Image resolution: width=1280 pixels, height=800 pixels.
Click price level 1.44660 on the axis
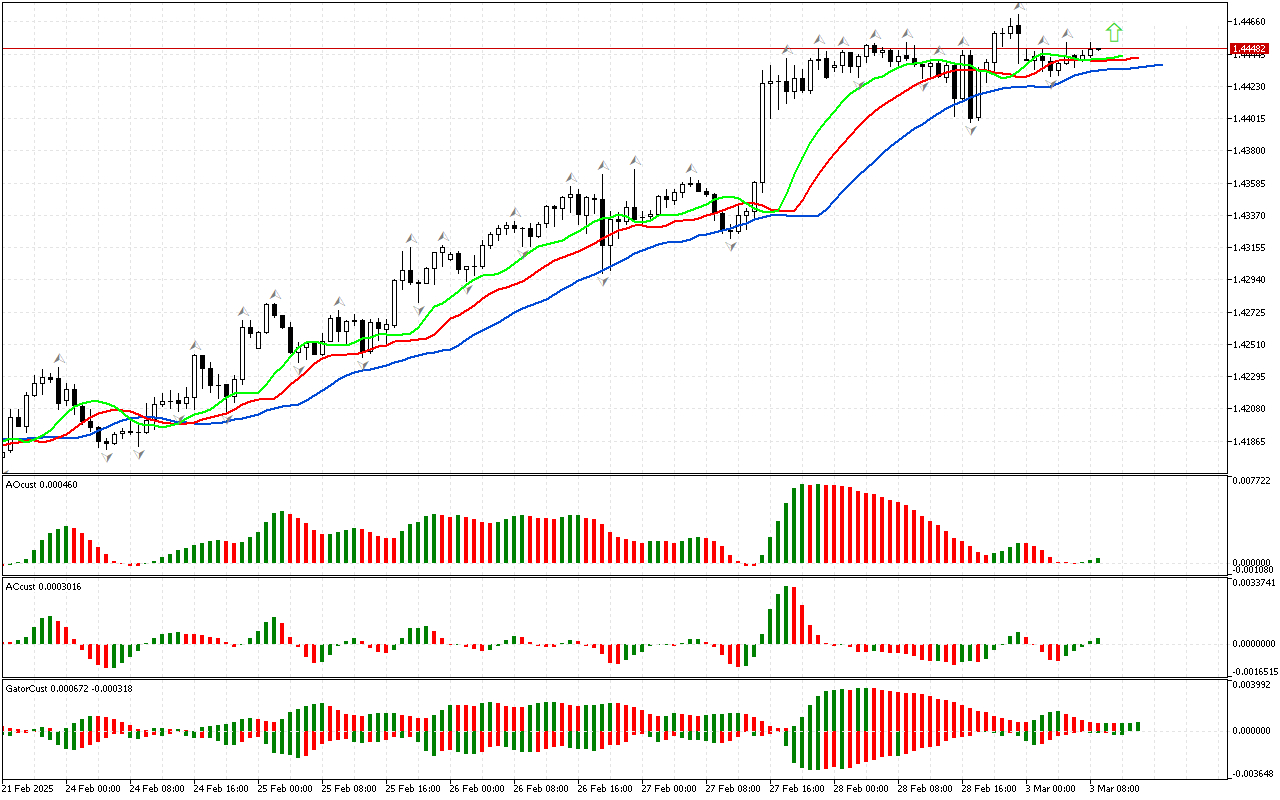[1251, 21]
